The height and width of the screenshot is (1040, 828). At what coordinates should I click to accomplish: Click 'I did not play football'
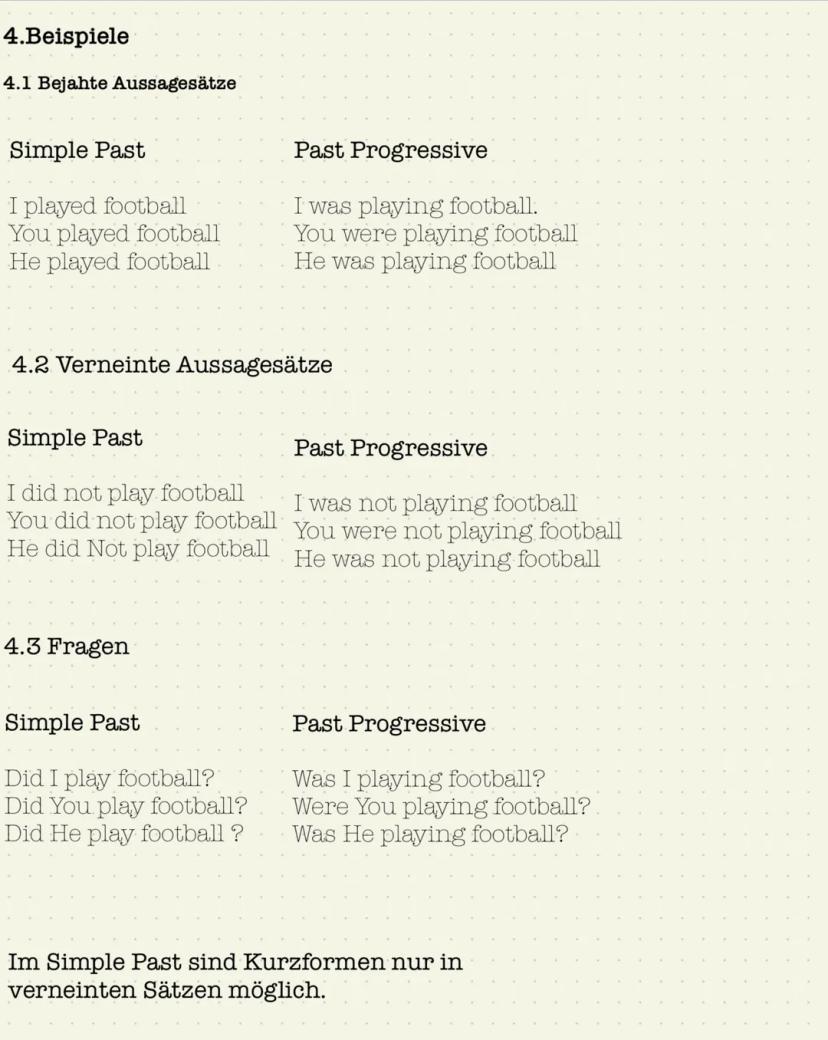click(125, 493)
